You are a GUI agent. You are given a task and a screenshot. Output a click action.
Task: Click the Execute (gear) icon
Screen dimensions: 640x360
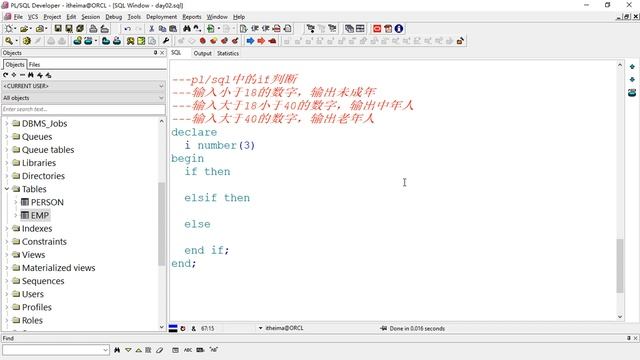click(x=27, y=41)
